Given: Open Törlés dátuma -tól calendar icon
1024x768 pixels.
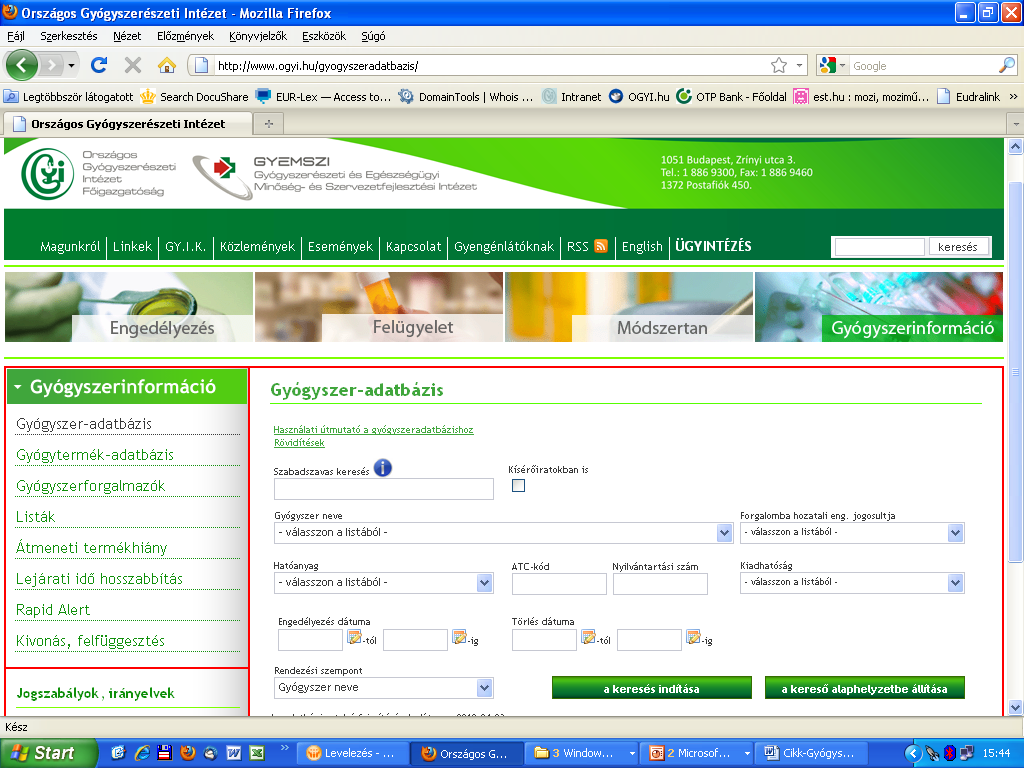Looking at the screenshot, I should coord(588,637).
